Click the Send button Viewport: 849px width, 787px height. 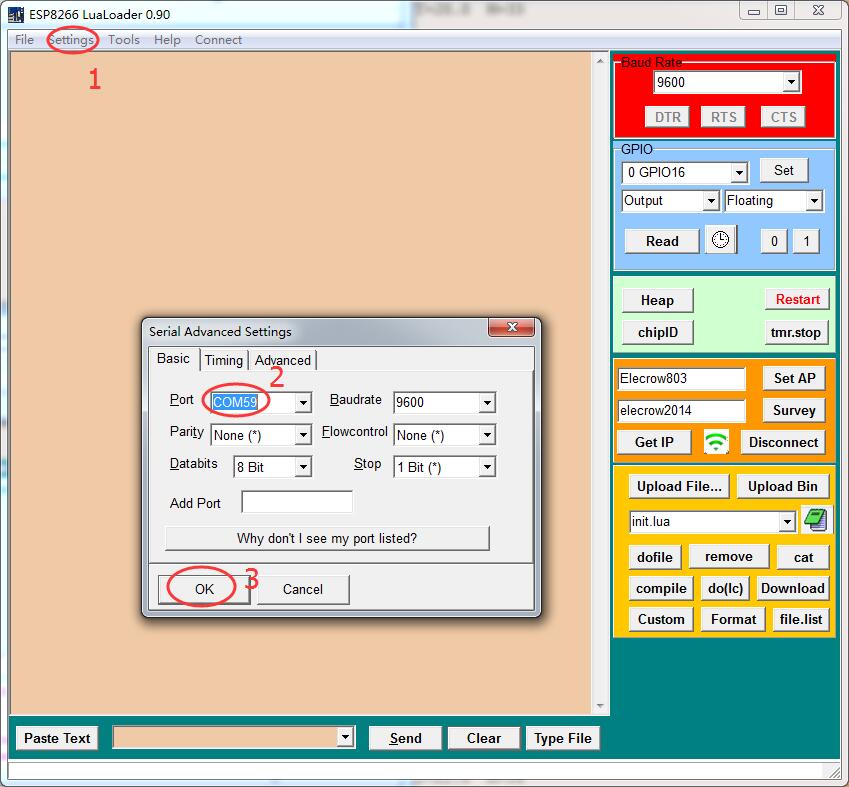[405, 738]
